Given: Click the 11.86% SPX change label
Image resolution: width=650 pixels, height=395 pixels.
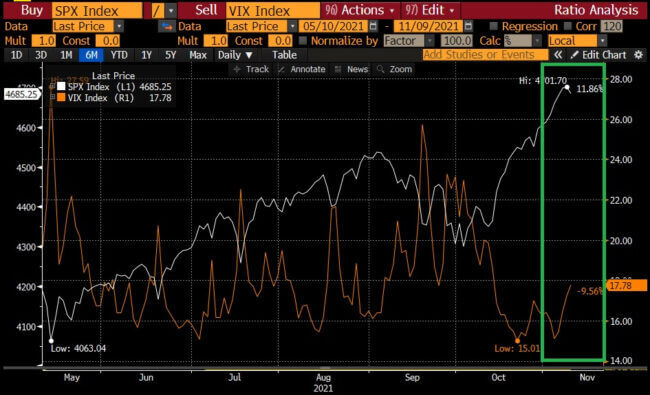Looking at the screenshot, I should pyautogui.click(x=589, y=88).
